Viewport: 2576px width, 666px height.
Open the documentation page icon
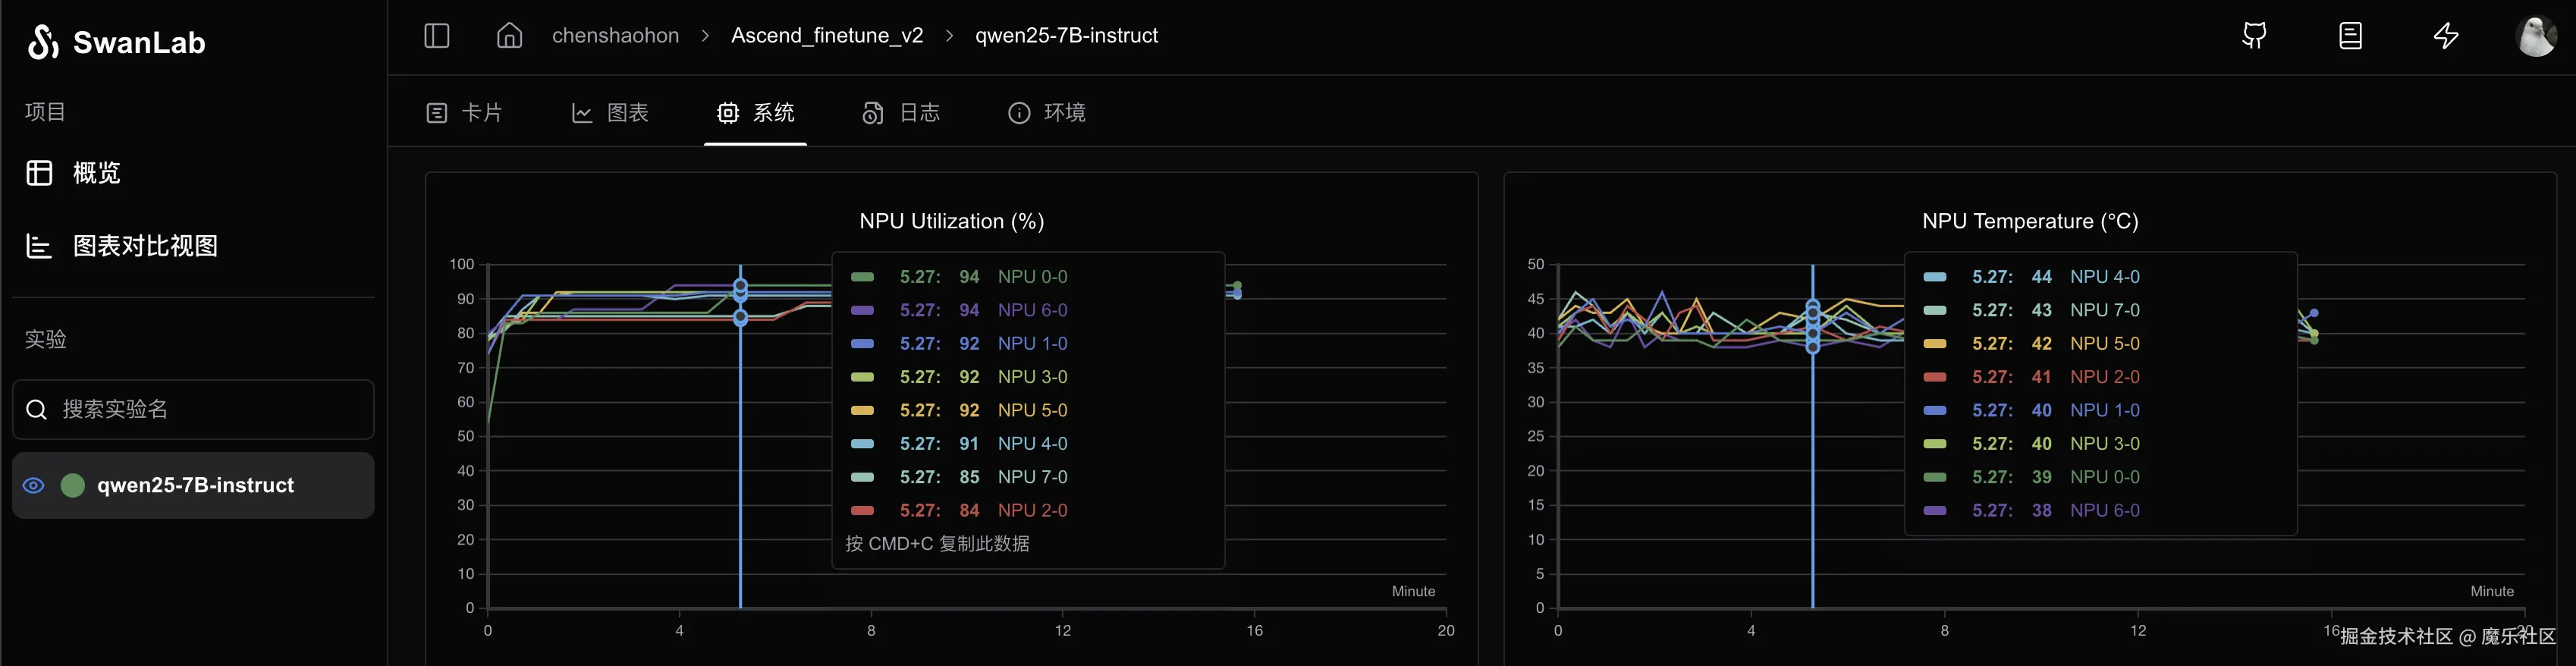2351,36
